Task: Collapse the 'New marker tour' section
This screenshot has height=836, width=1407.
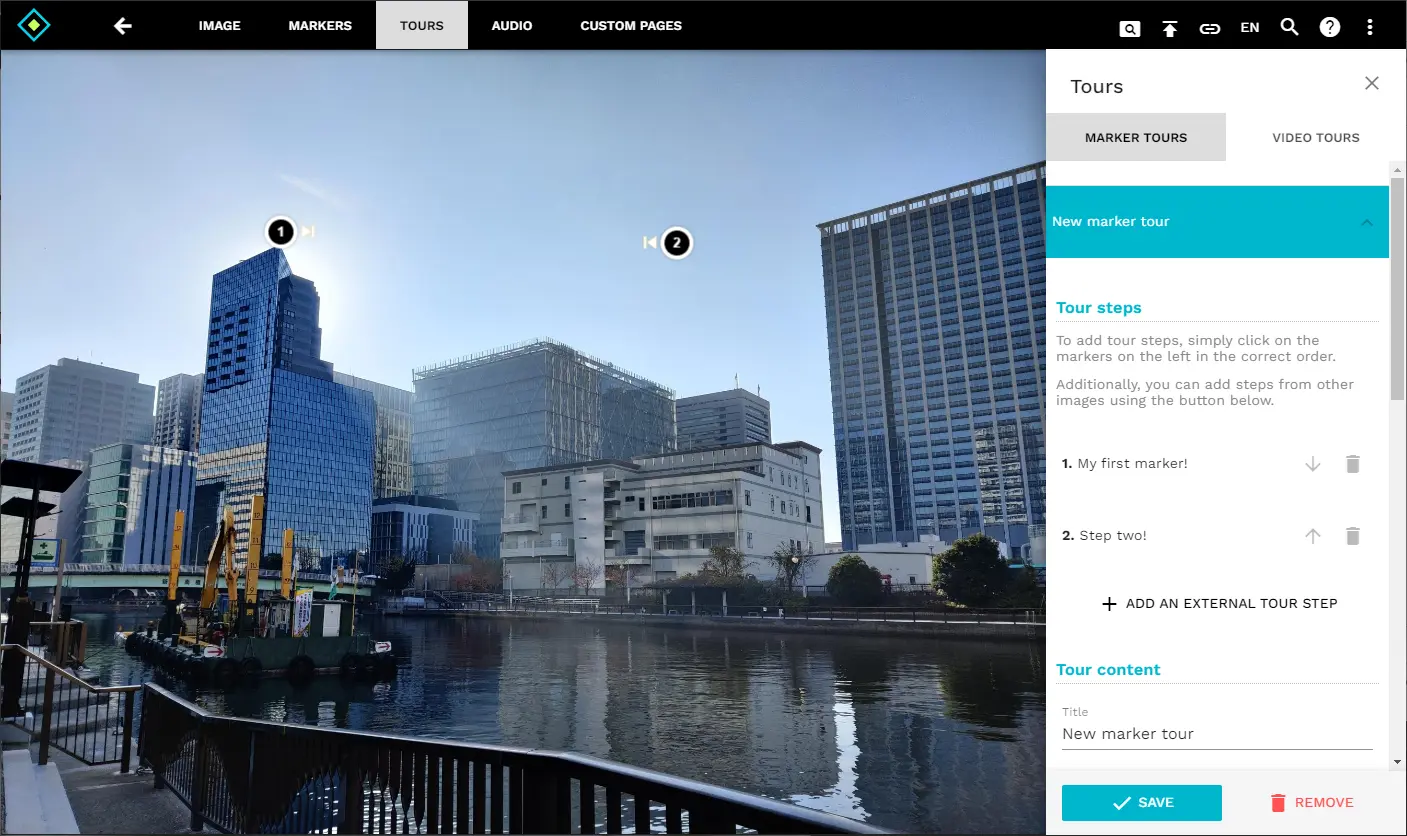Action: (1367, 222)
